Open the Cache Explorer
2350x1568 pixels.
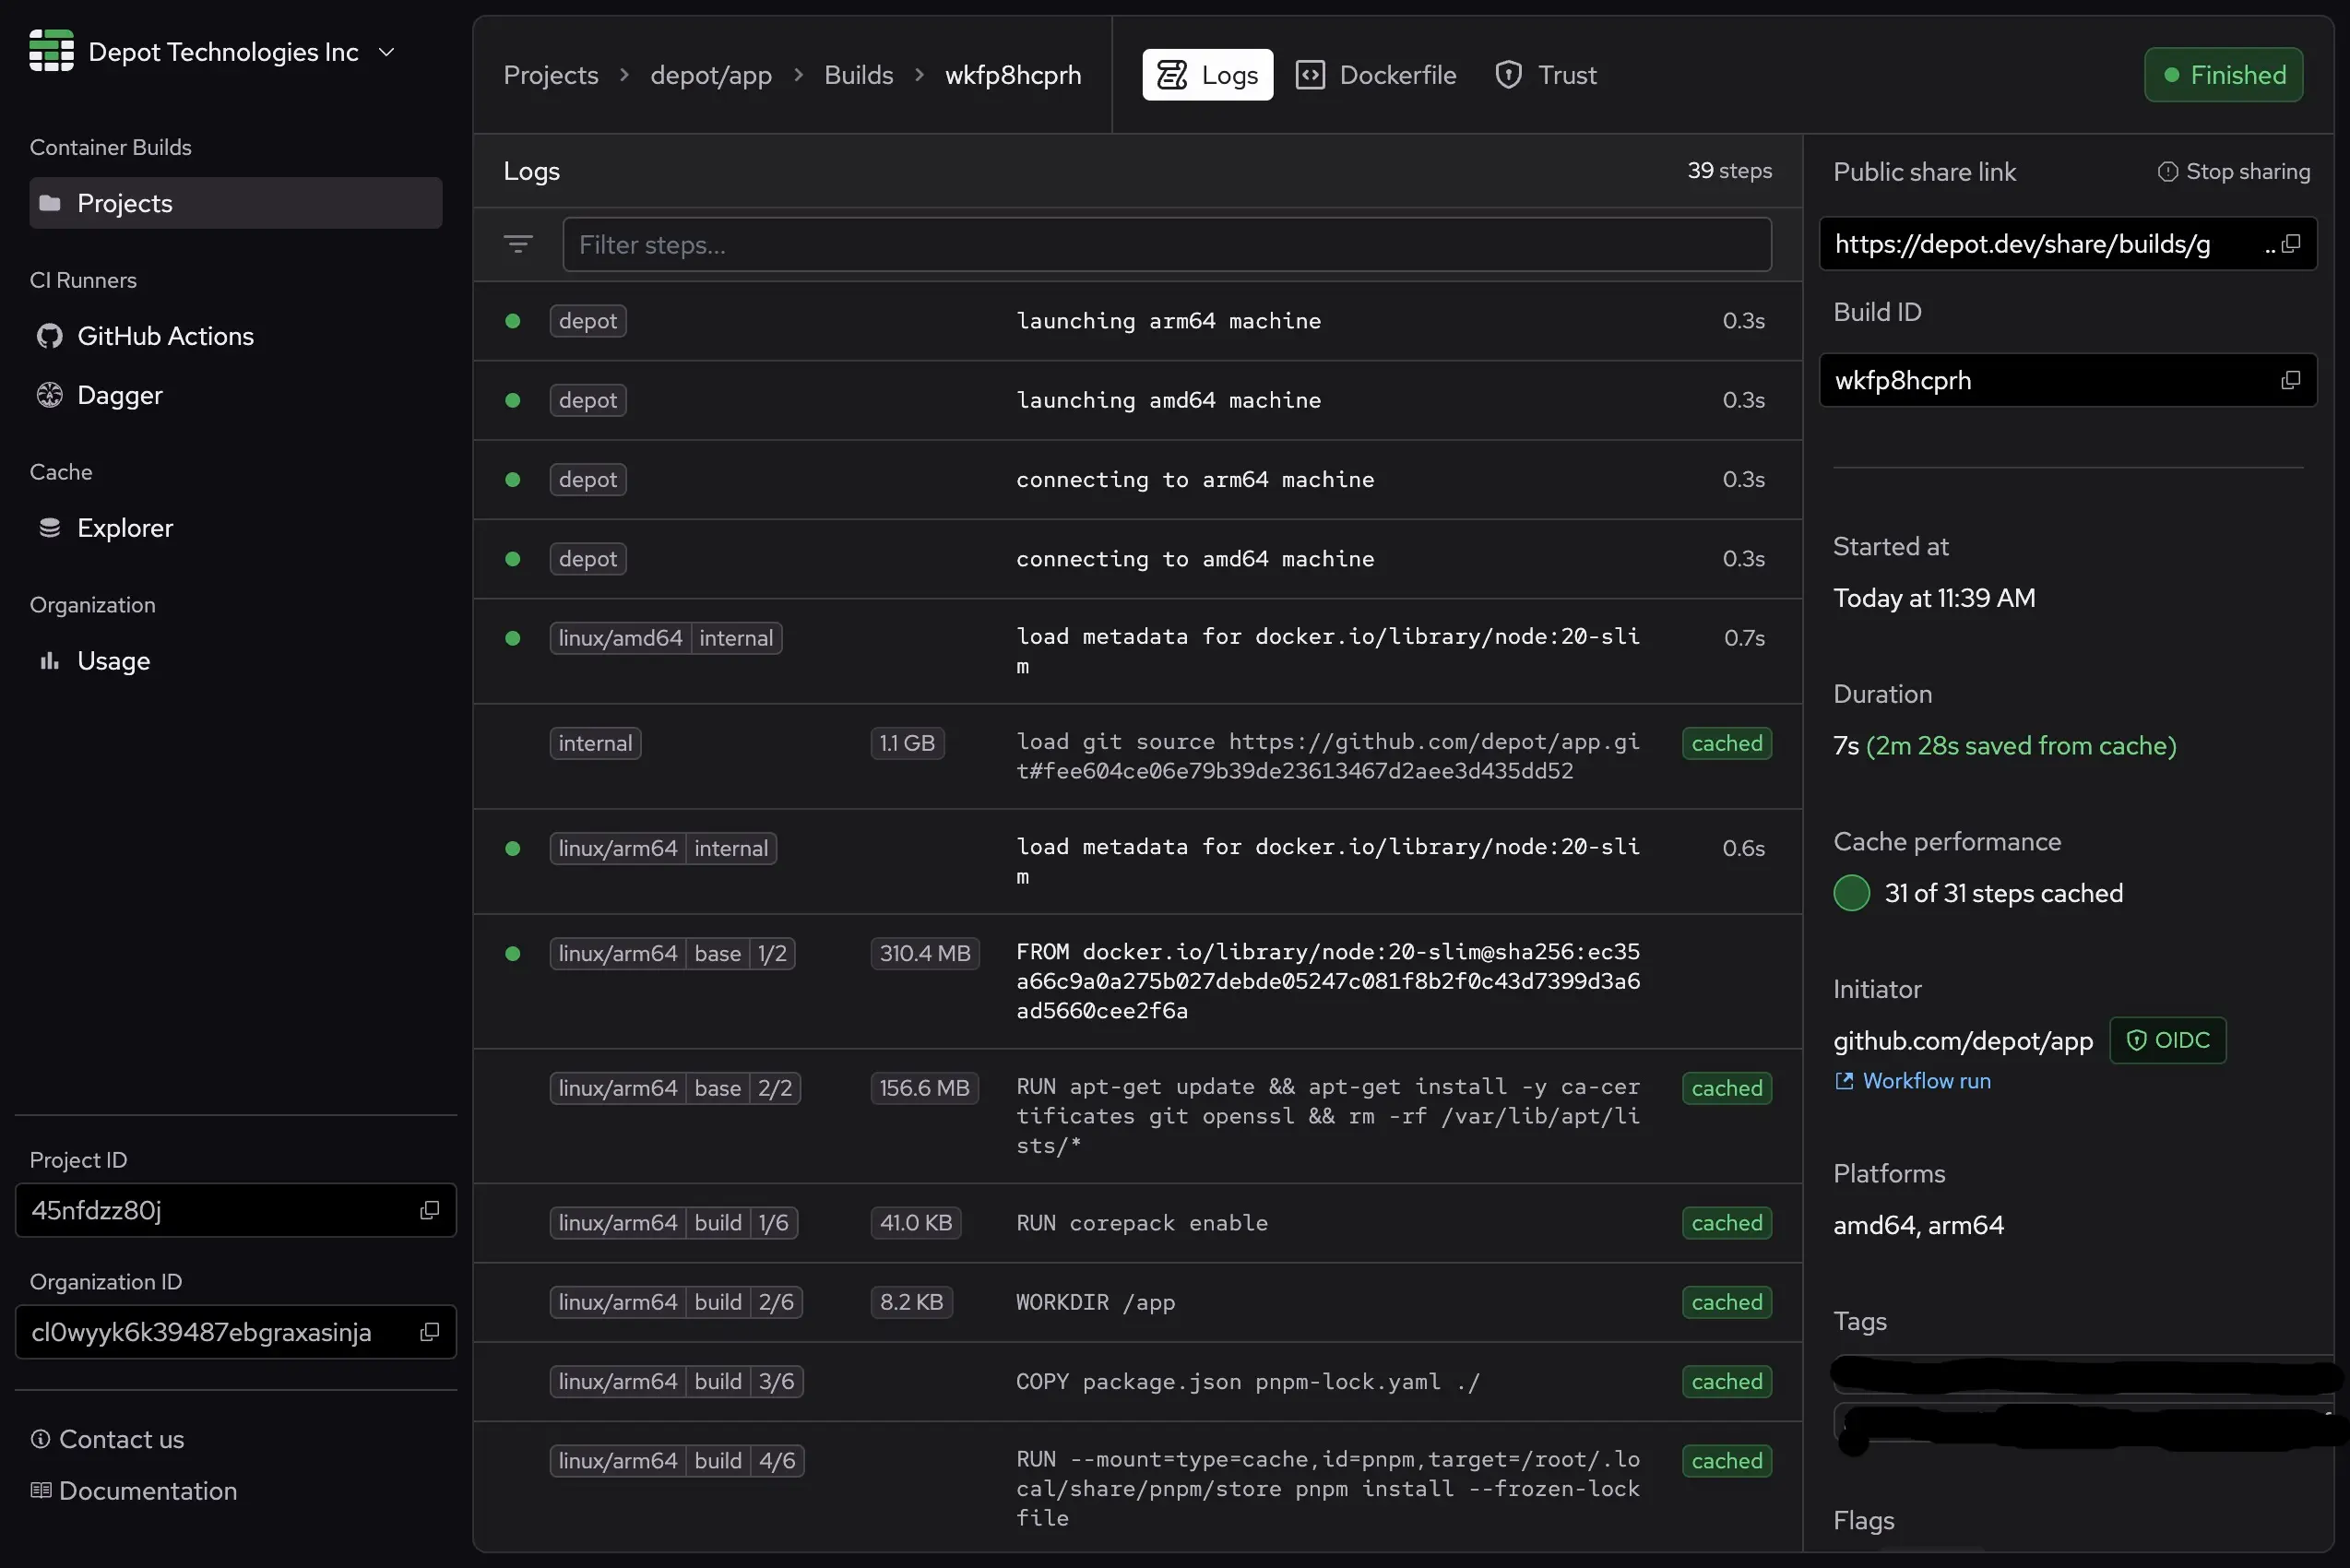click(x=124, y=528)
